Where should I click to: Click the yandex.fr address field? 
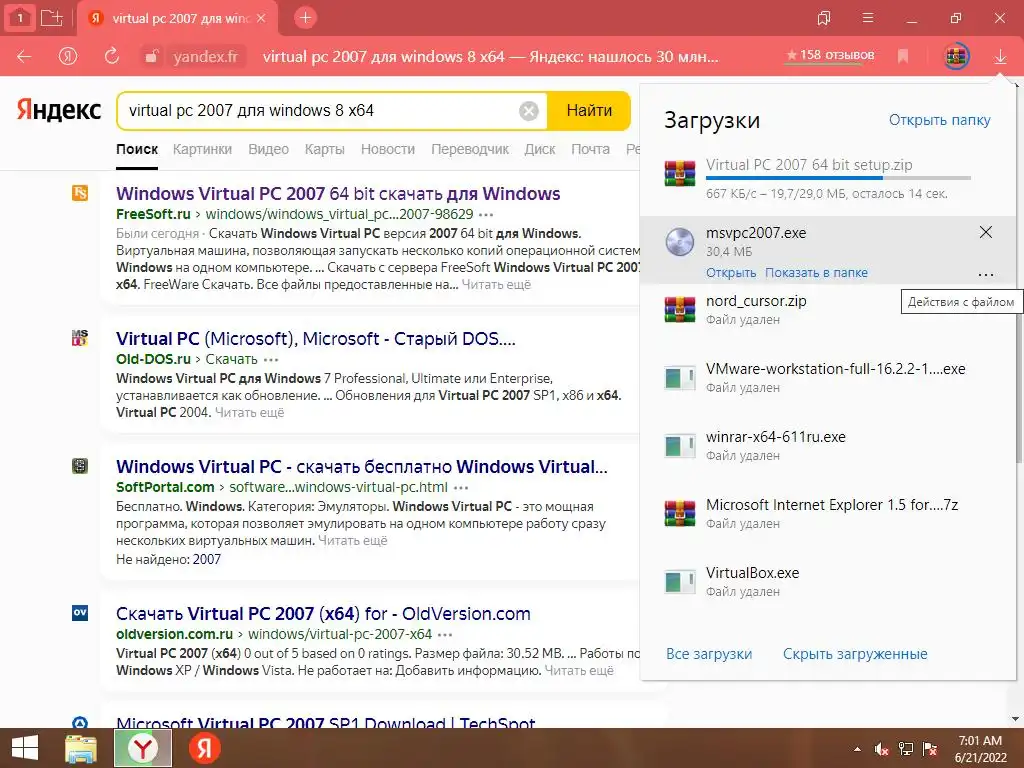[206, 57]
